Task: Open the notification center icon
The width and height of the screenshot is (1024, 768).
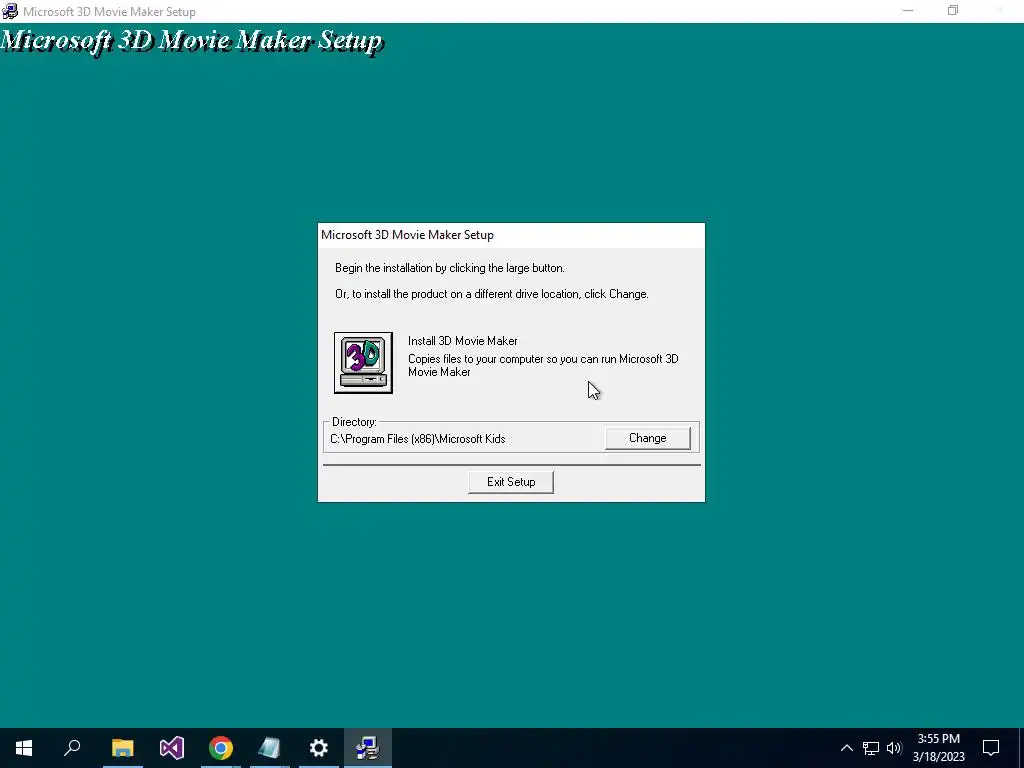Action: [991, 748]
